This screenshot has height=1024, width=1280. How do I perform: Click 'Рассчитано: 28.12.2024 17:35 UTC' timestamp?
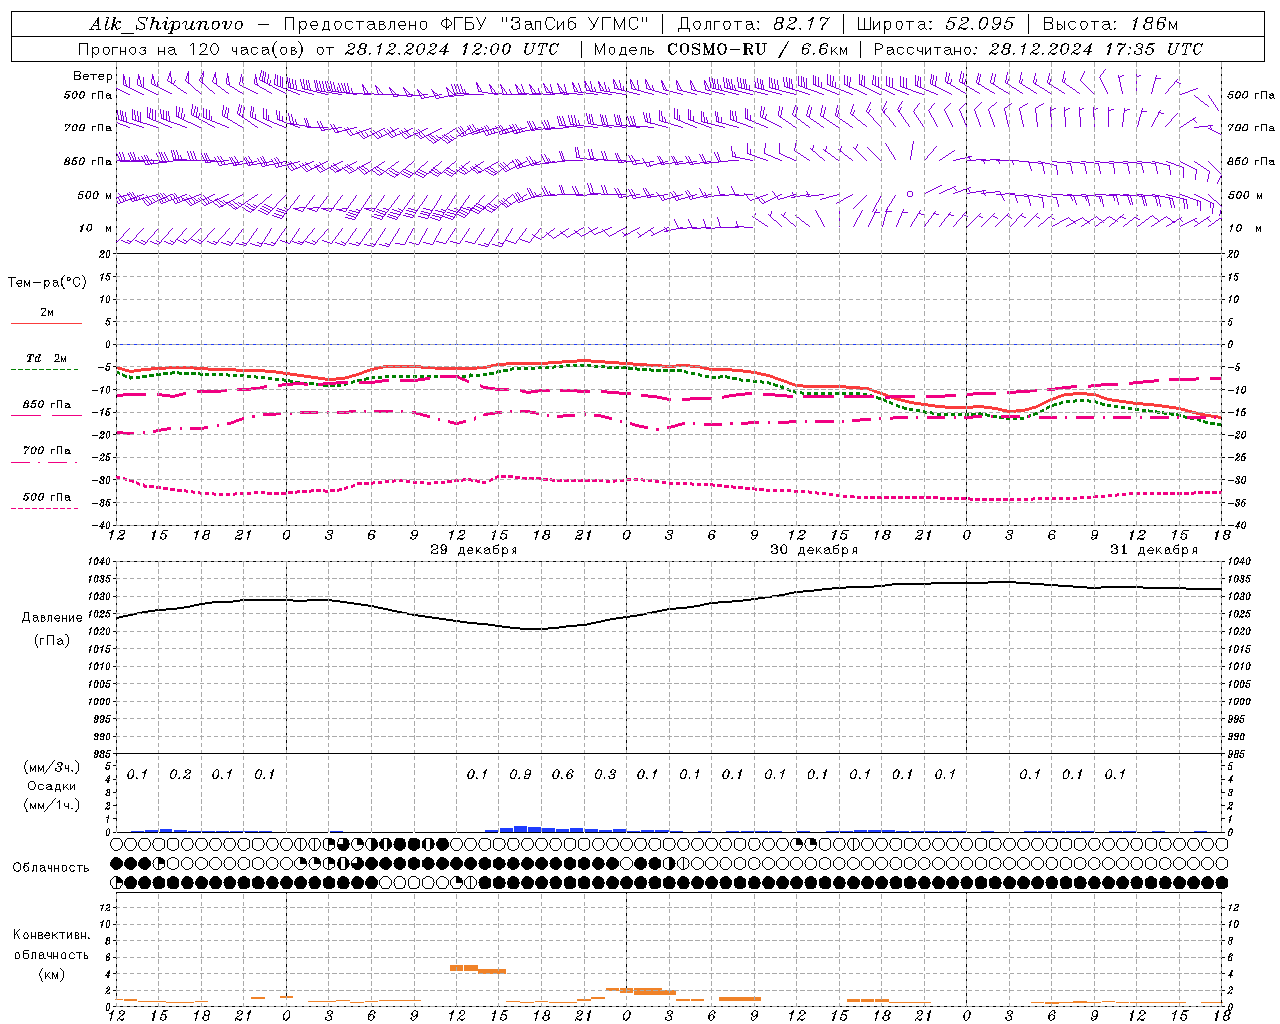pyautogui.click(x=1038, y=49)
